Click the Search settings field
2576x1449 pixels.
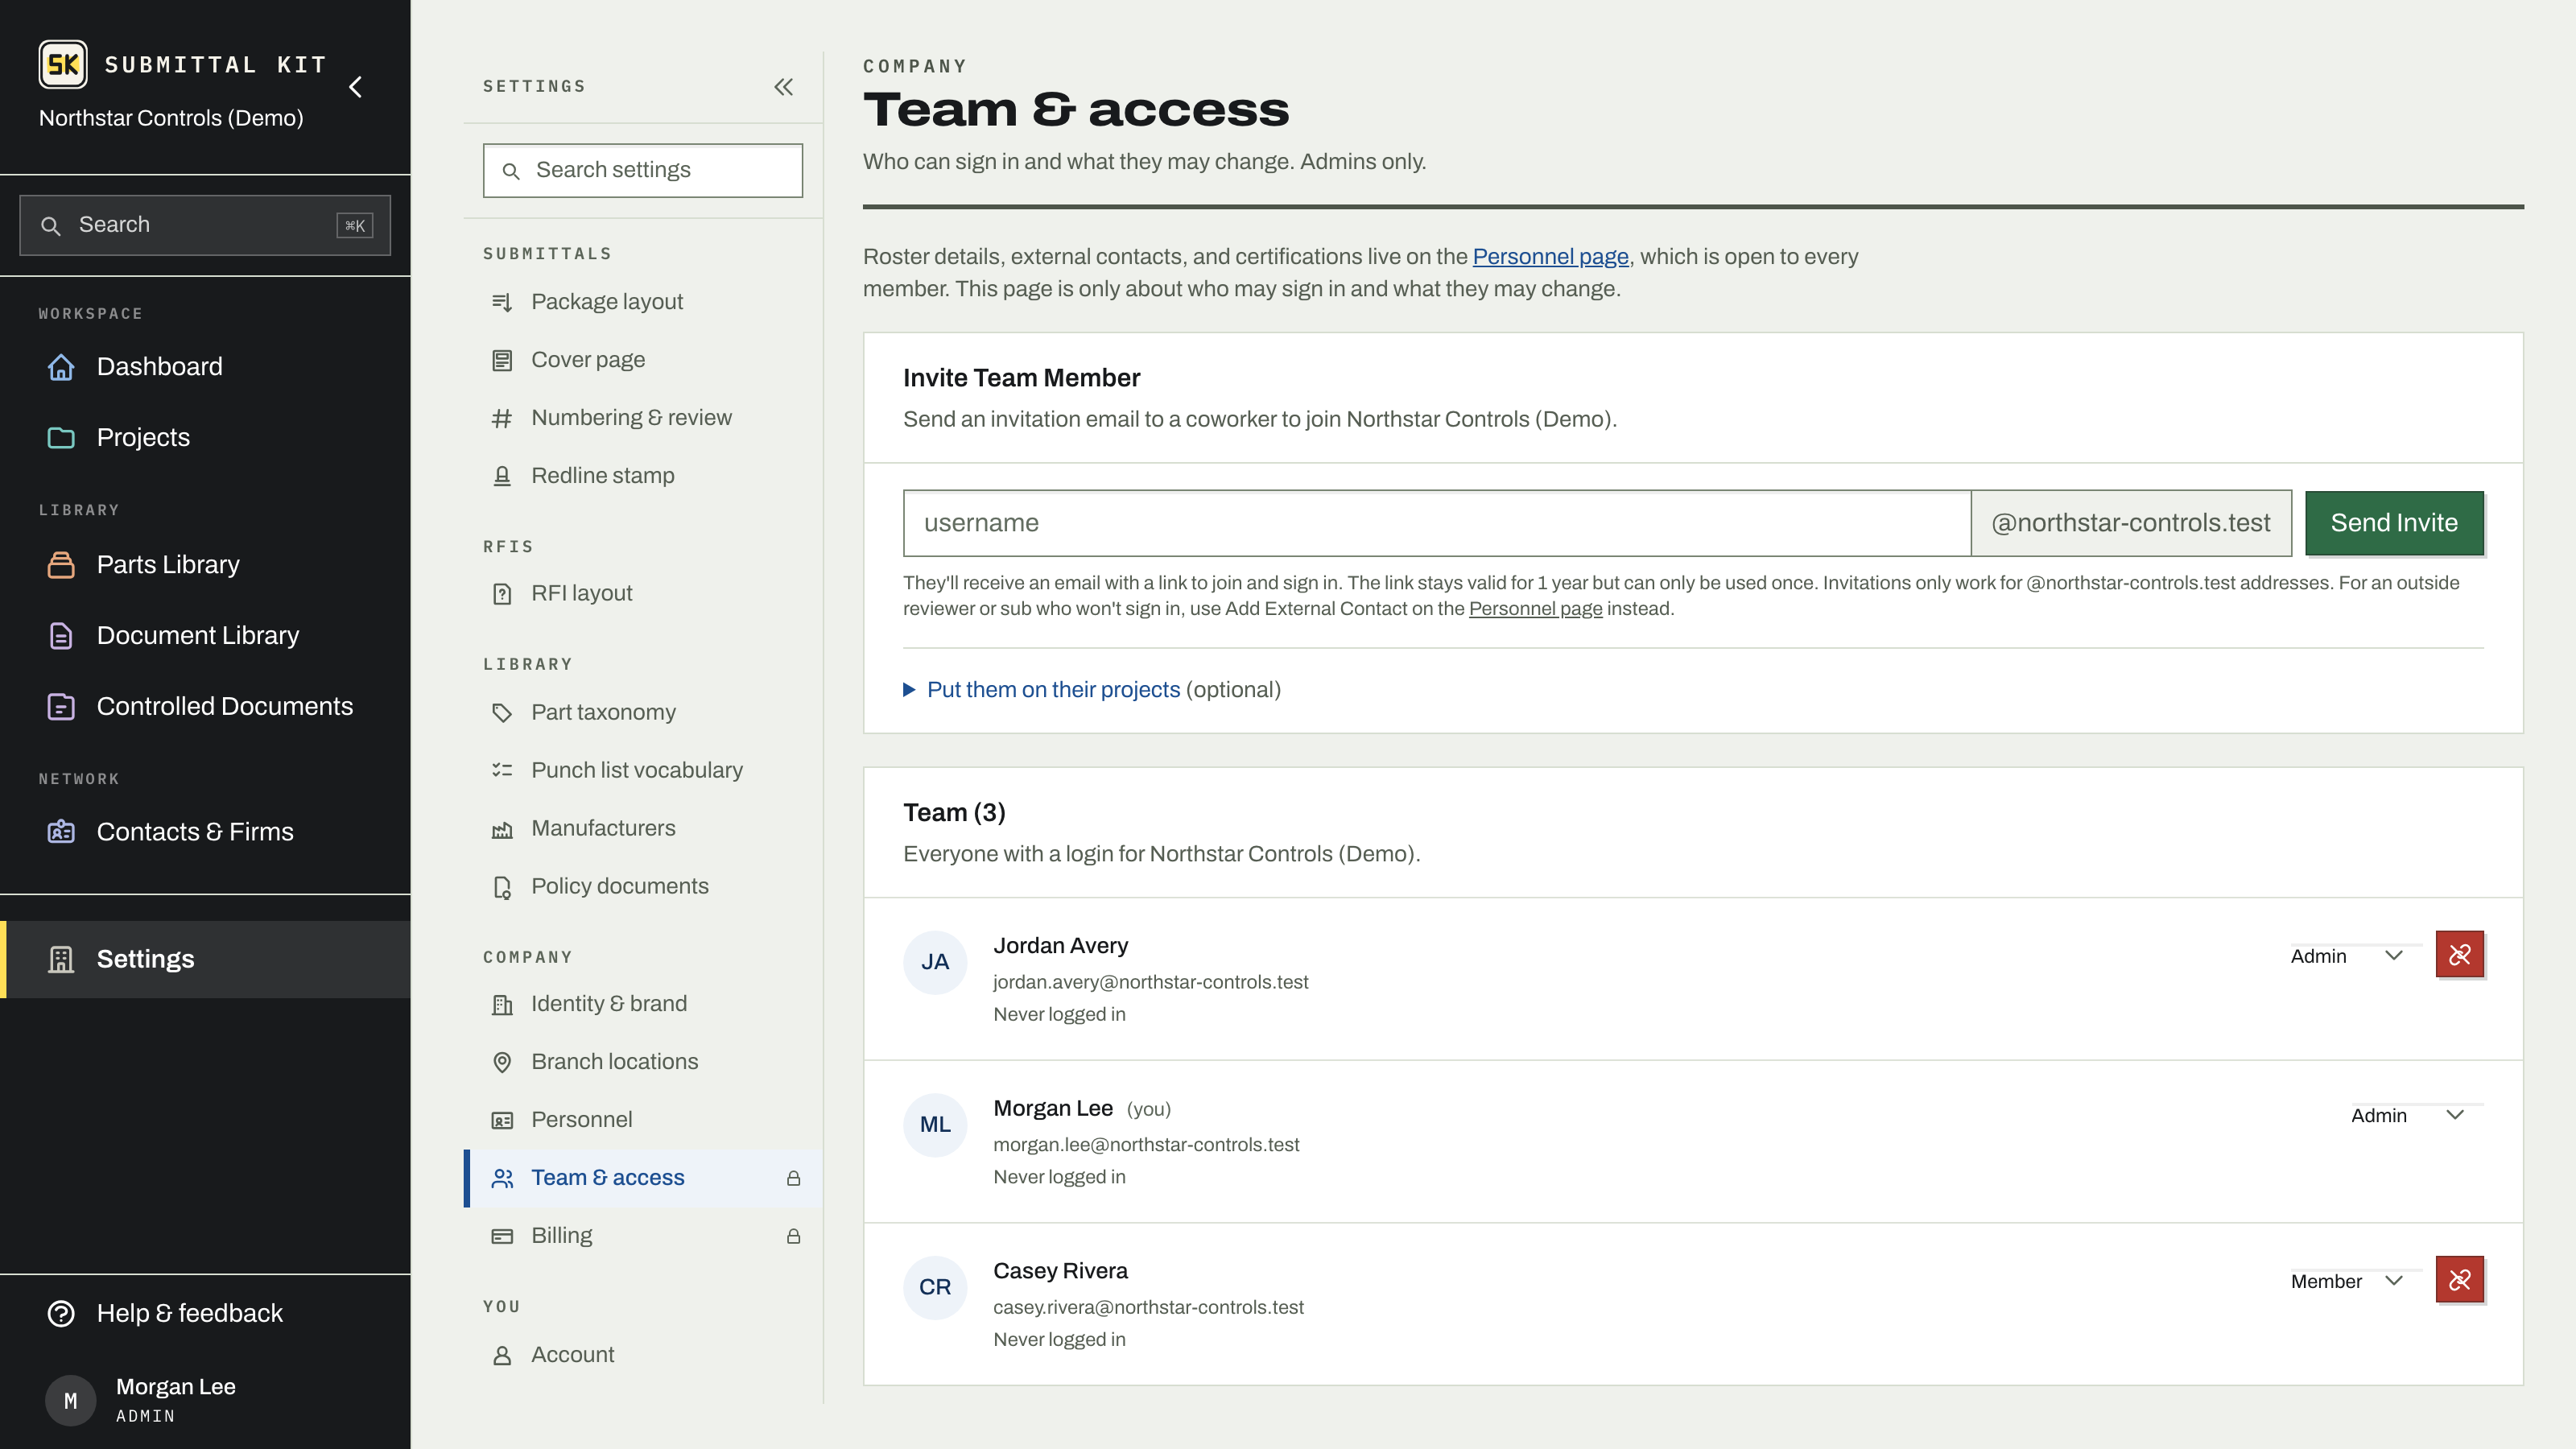pyautogui.click(x=643, y=170)
